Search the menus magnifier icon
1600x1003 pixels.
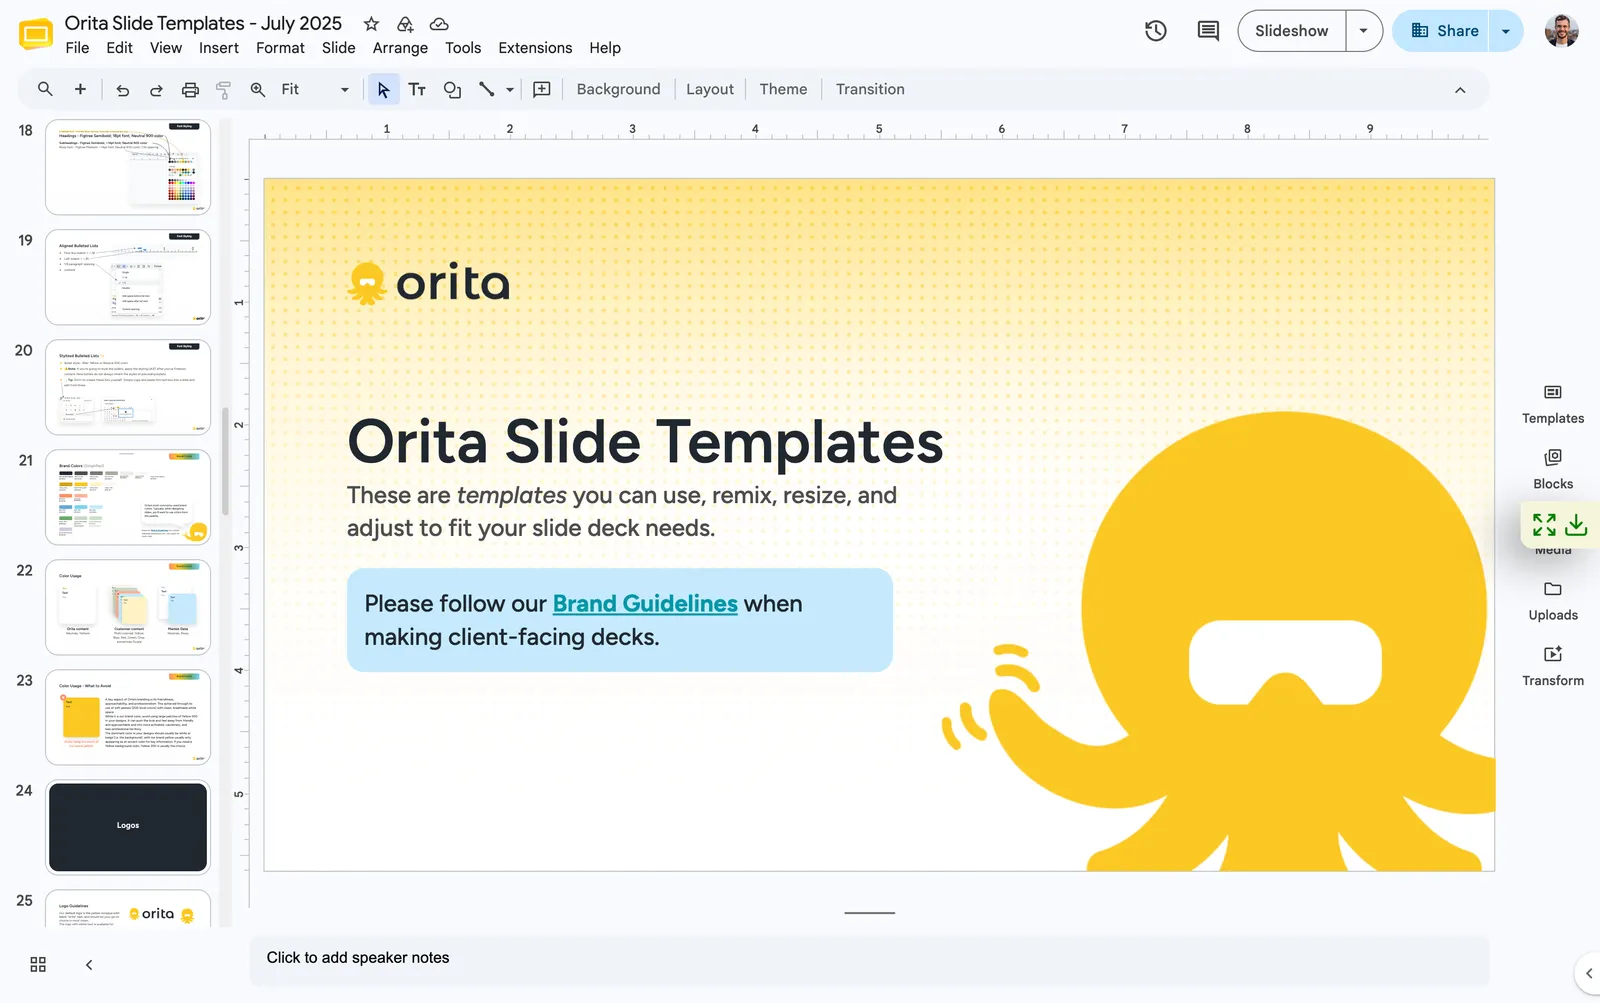pyautogui.click(x=45, y=89)
